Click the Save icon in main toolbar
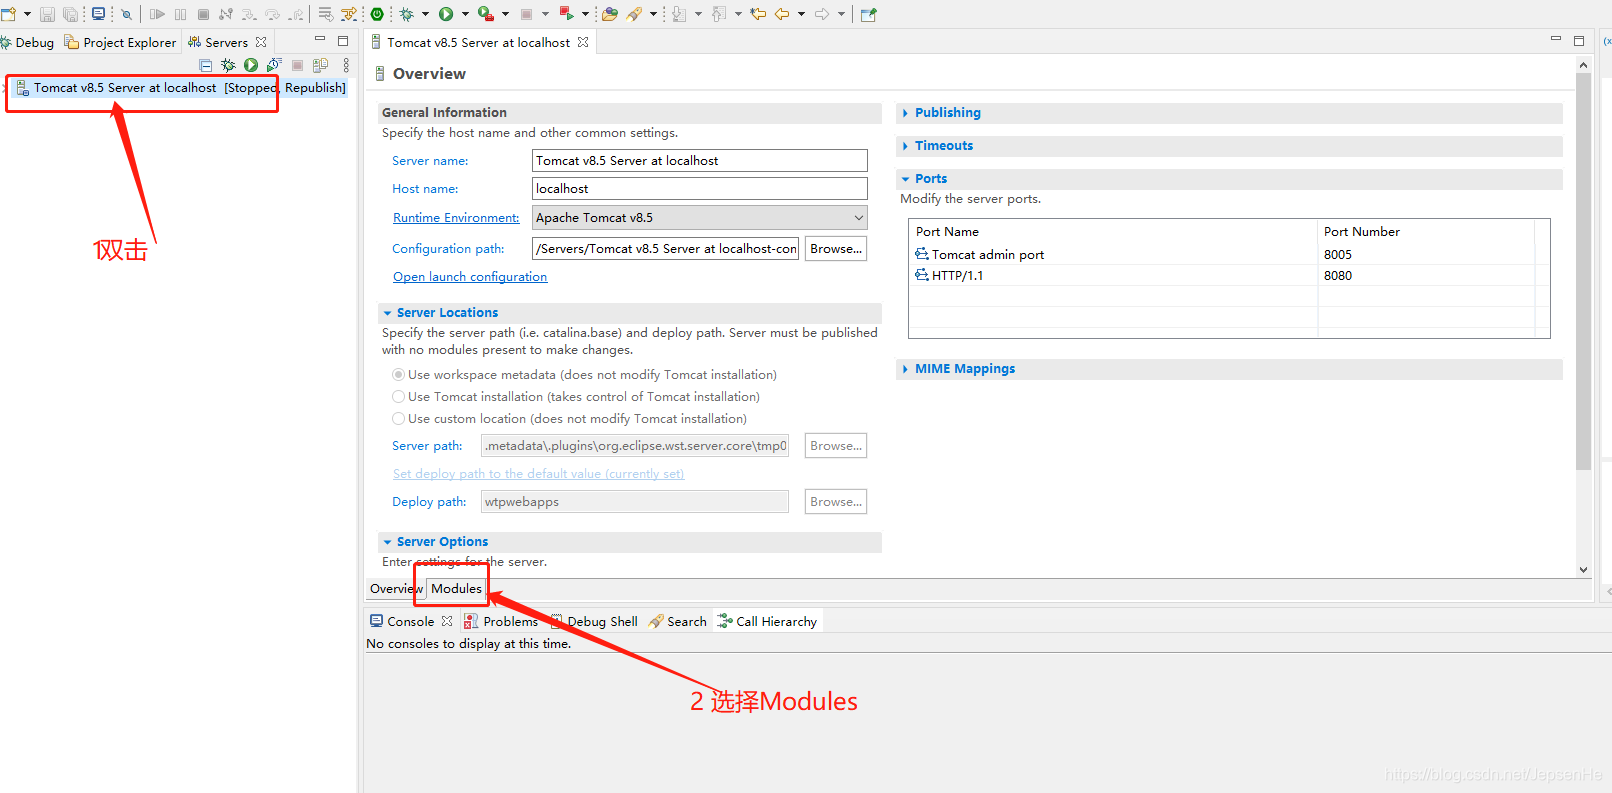This screenshot has height=793, width=1612. tap(47, 14)
